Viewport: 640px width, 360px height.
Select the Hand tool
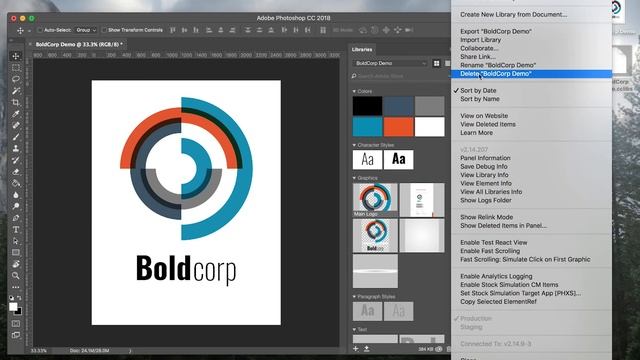tap(16, 264)
